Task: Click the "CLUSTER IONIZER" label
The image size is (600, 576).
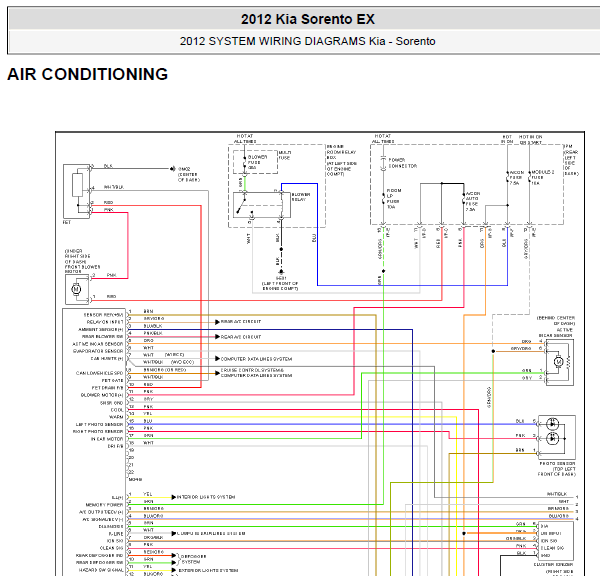Action: point(553,565)
